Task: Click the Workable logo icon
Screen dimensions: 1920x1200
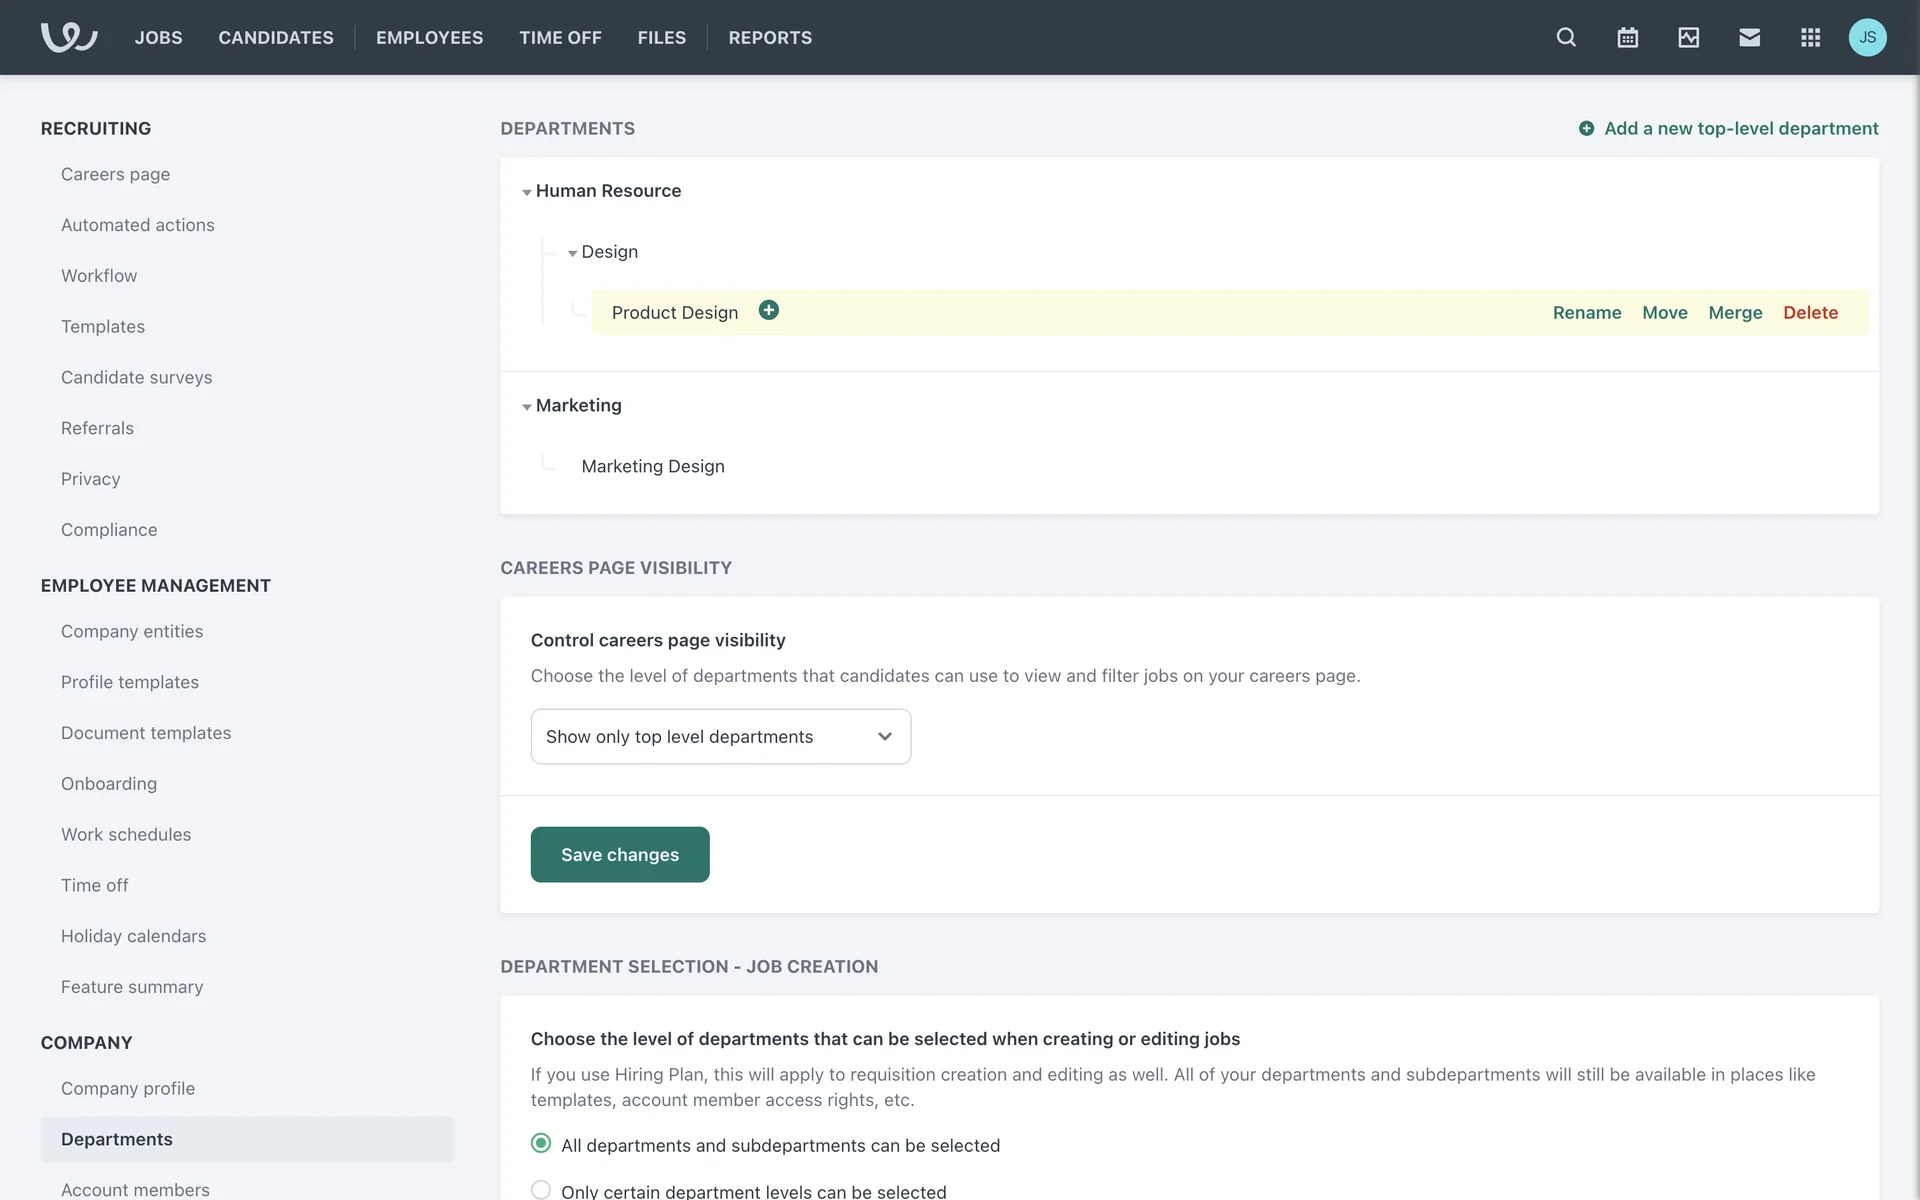Action: 68,37
